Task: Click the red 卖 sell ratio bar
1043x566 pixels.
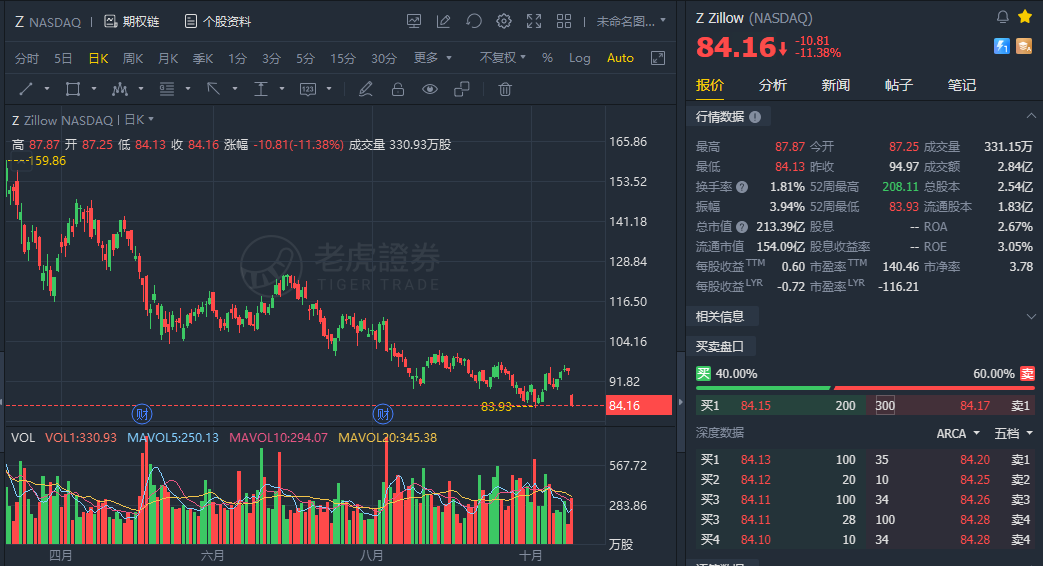Action: [x=935, y=388]
